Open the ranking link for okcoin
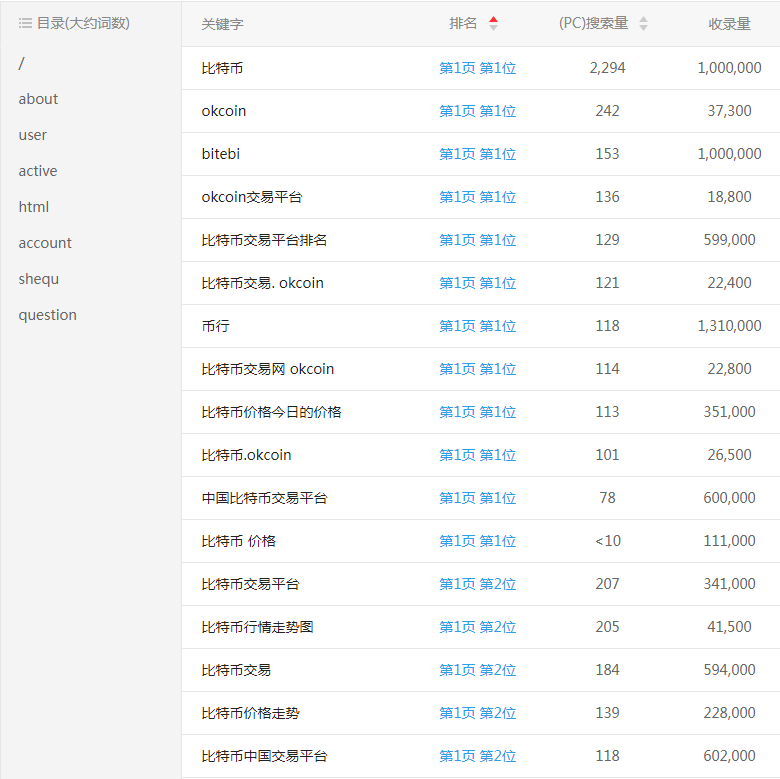Screen dimensions: 780x779 click(x=477, y=111)
